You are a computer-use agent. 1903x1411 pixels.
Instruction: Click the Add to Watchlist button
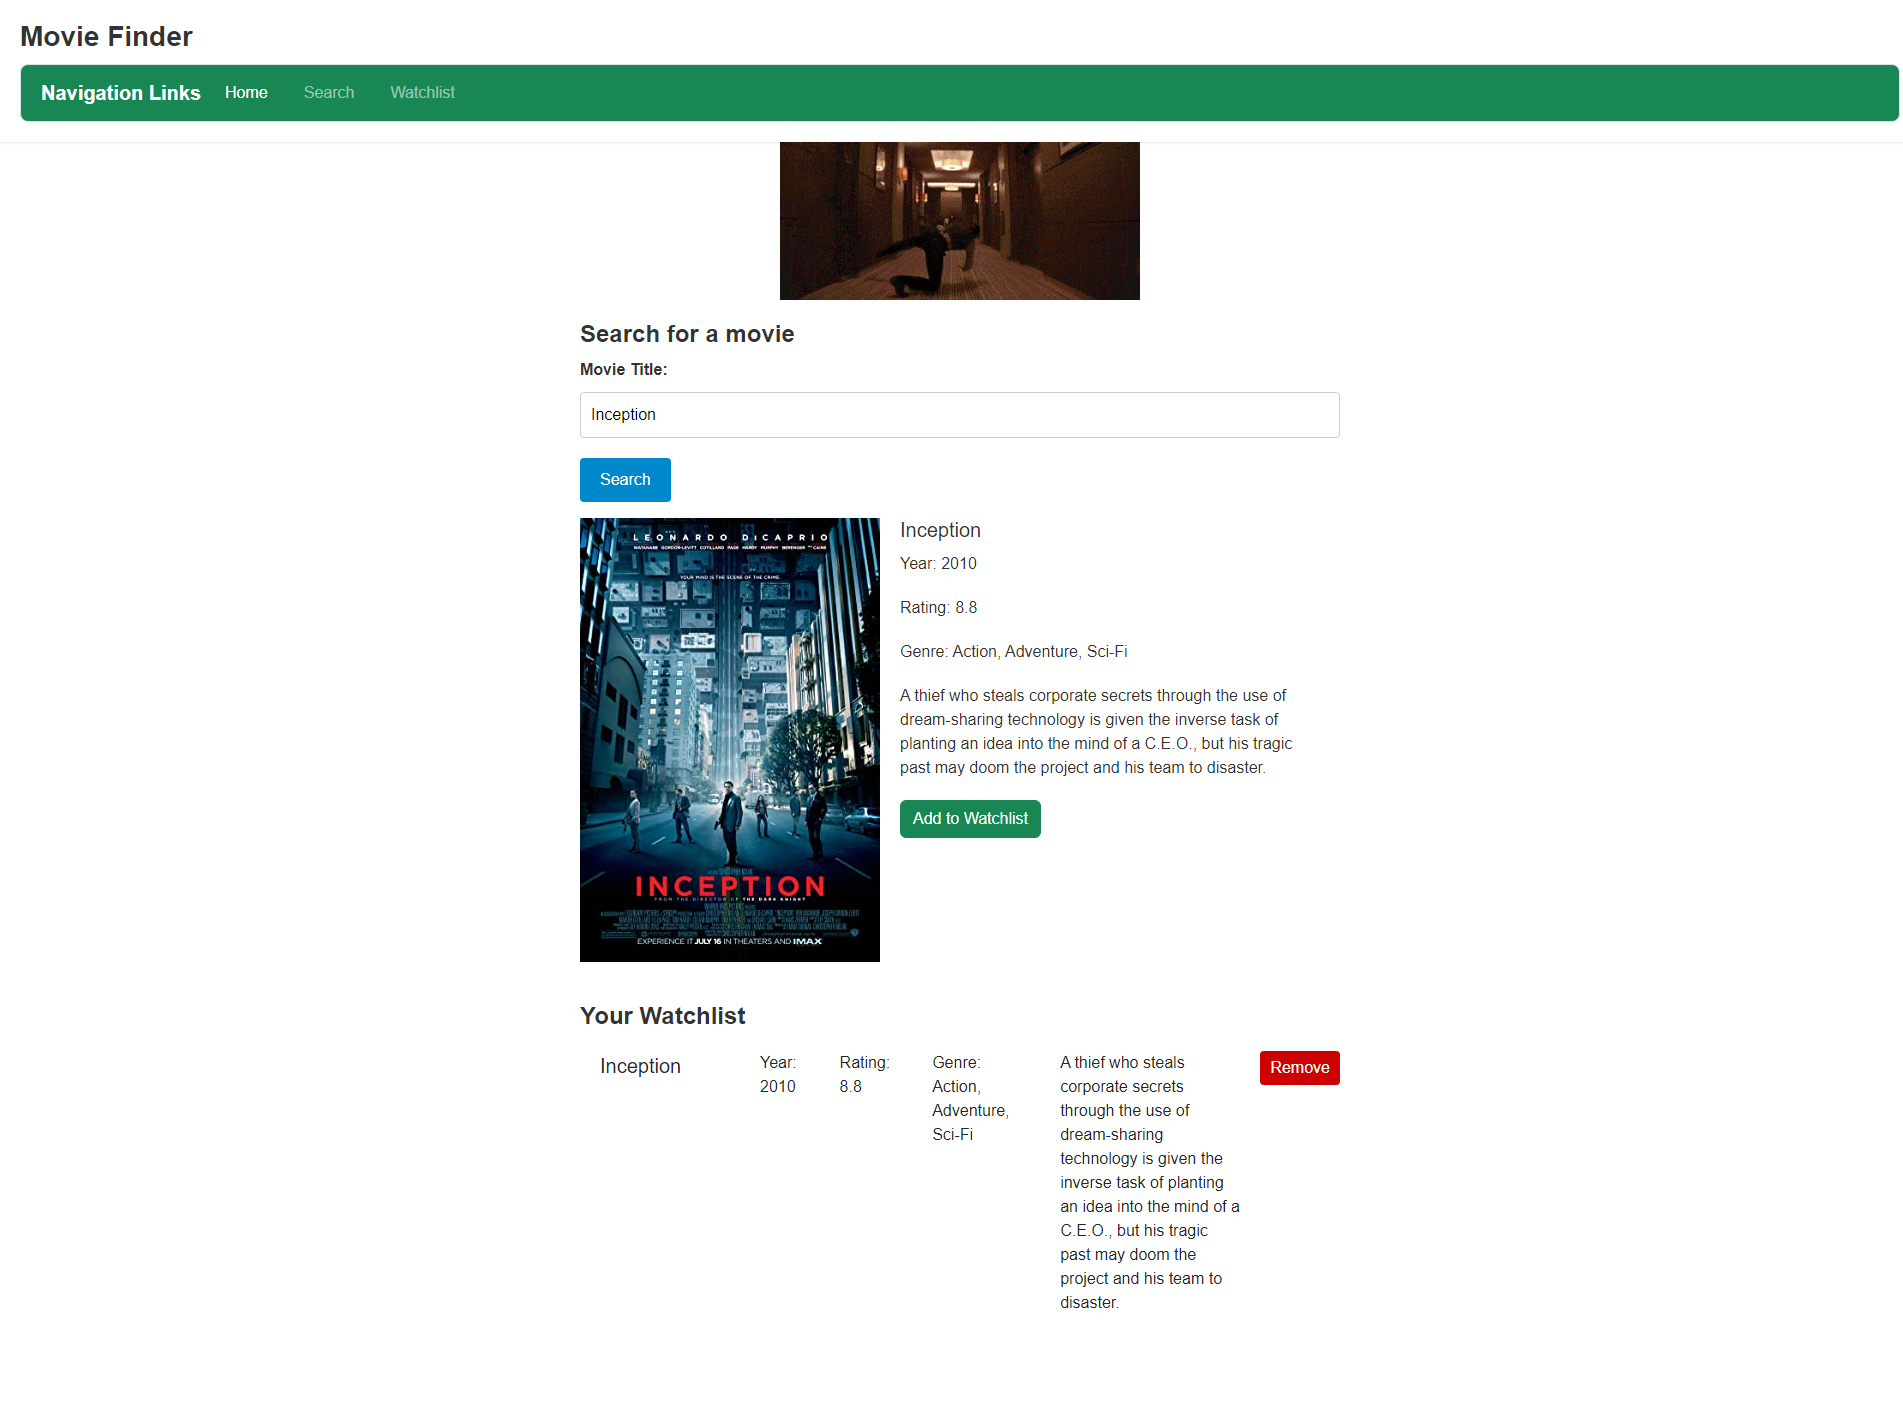(969, 818)
